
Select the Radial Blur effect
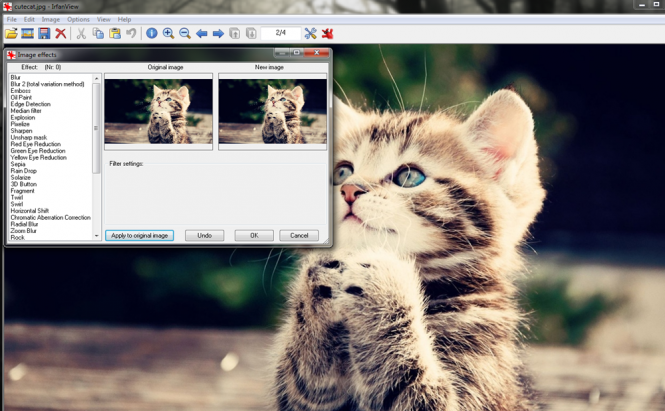[25, 224]
